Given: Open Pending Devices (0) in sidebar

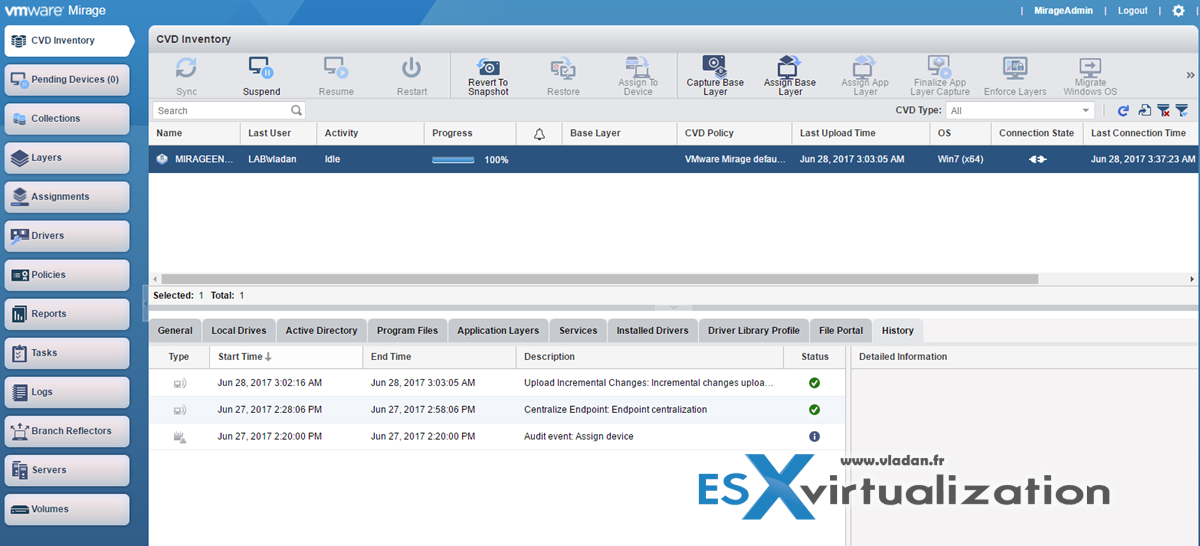Looking at the screenshot, I should (67, 80).
